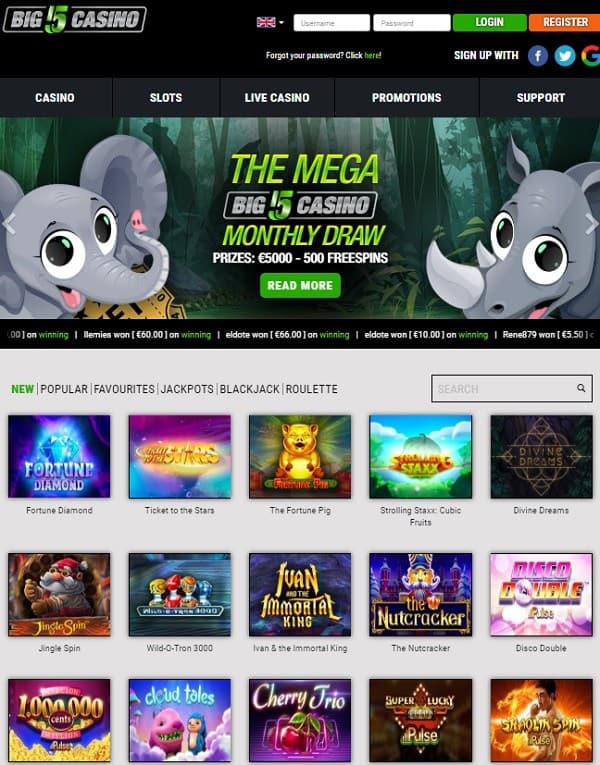Open the PROMOTIONS menu item

click(x=406, y=98)
